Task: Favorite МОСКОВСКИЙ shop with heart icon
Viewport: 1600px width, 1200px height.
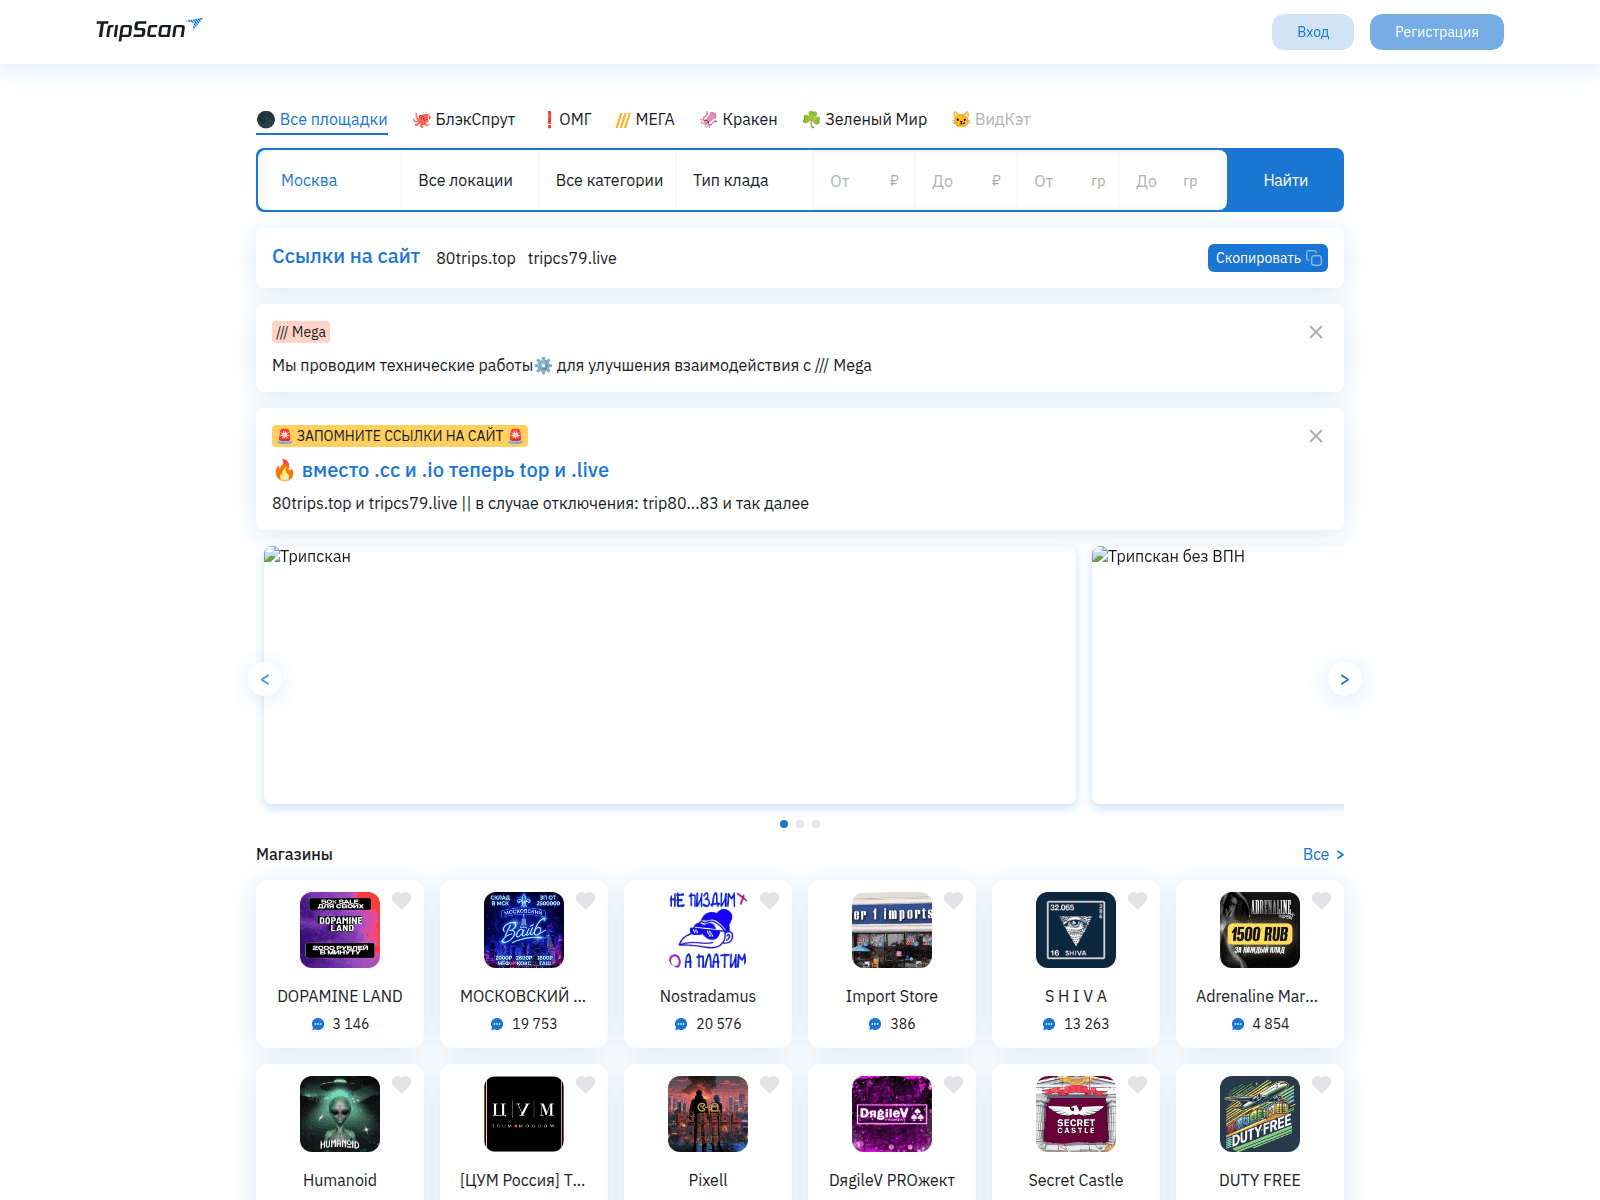Action: (586, 901)
